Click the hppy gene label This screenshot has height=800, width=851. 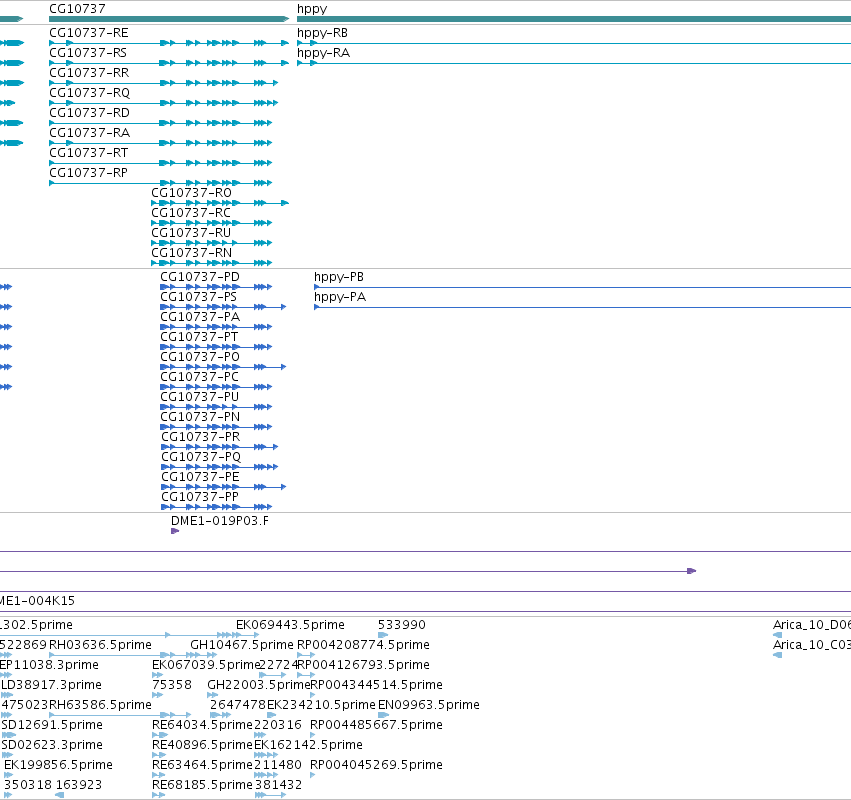312,9
